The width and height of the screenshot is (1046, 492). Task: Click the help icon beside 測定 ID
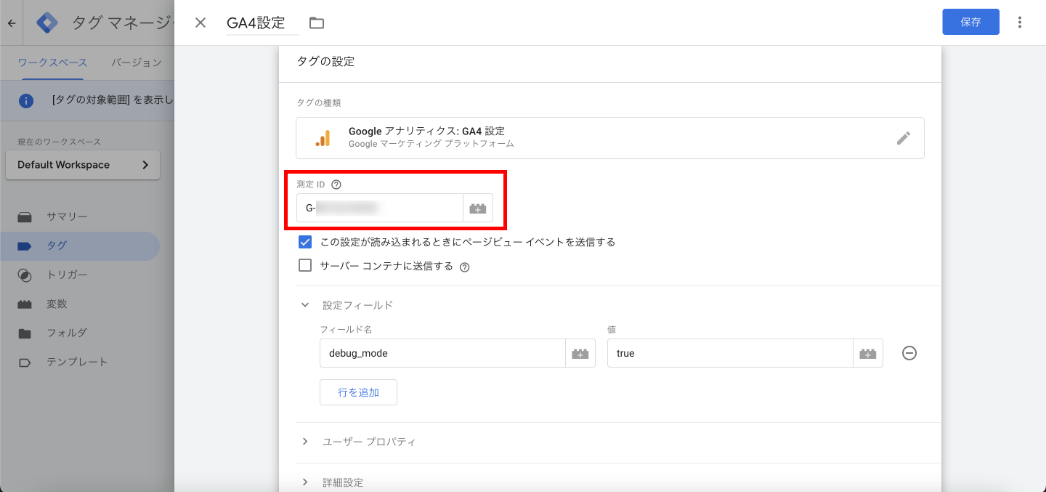[x=336, y=184]
